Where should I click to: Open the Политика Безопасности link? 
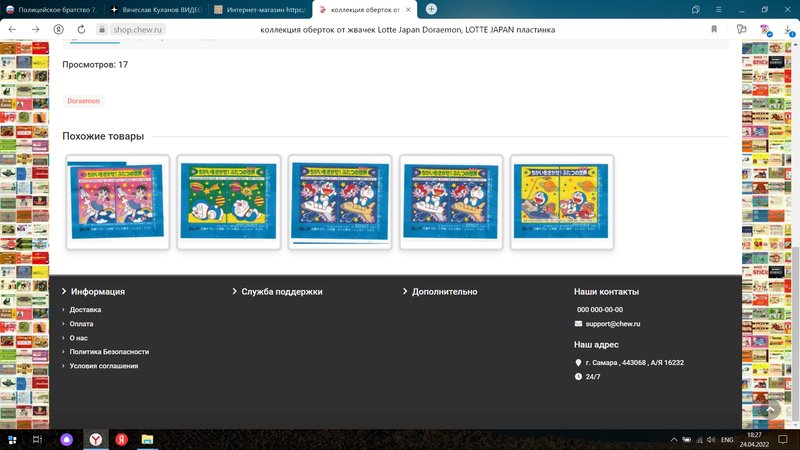tap(109, 352)
